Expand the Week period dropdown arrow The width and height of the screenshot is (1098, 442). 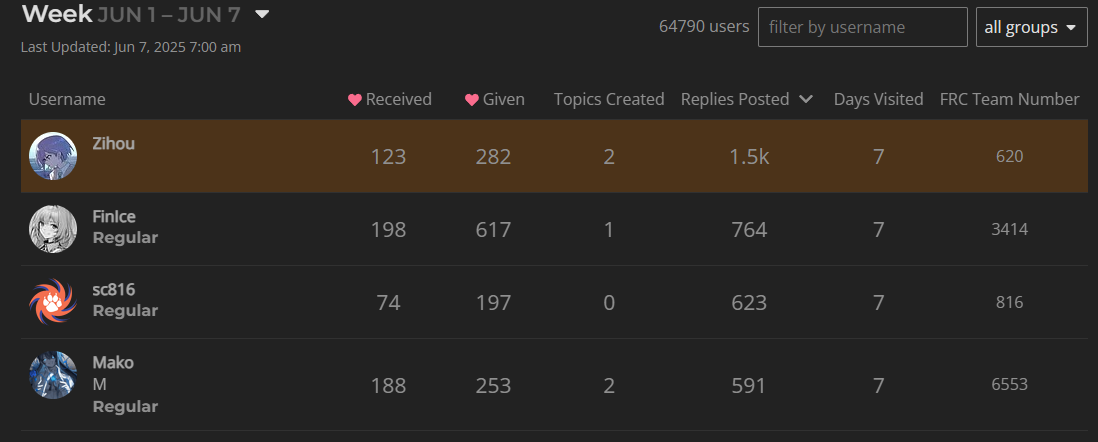coord(262,14)
